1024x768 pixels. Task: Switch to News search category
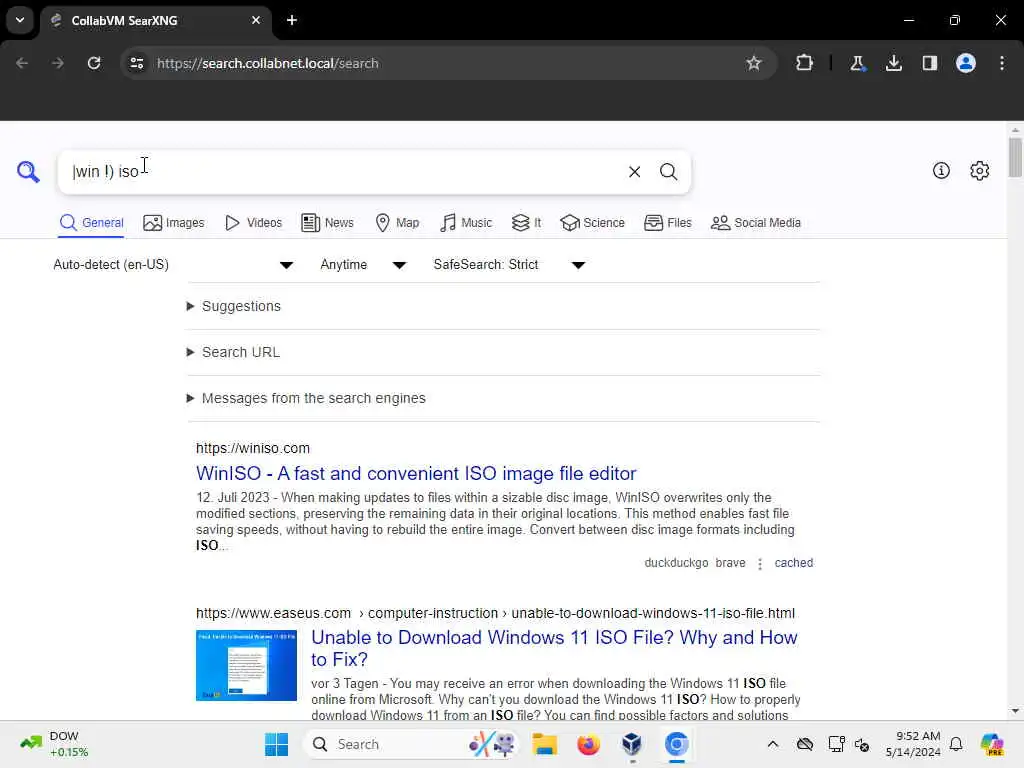point(327,223)
